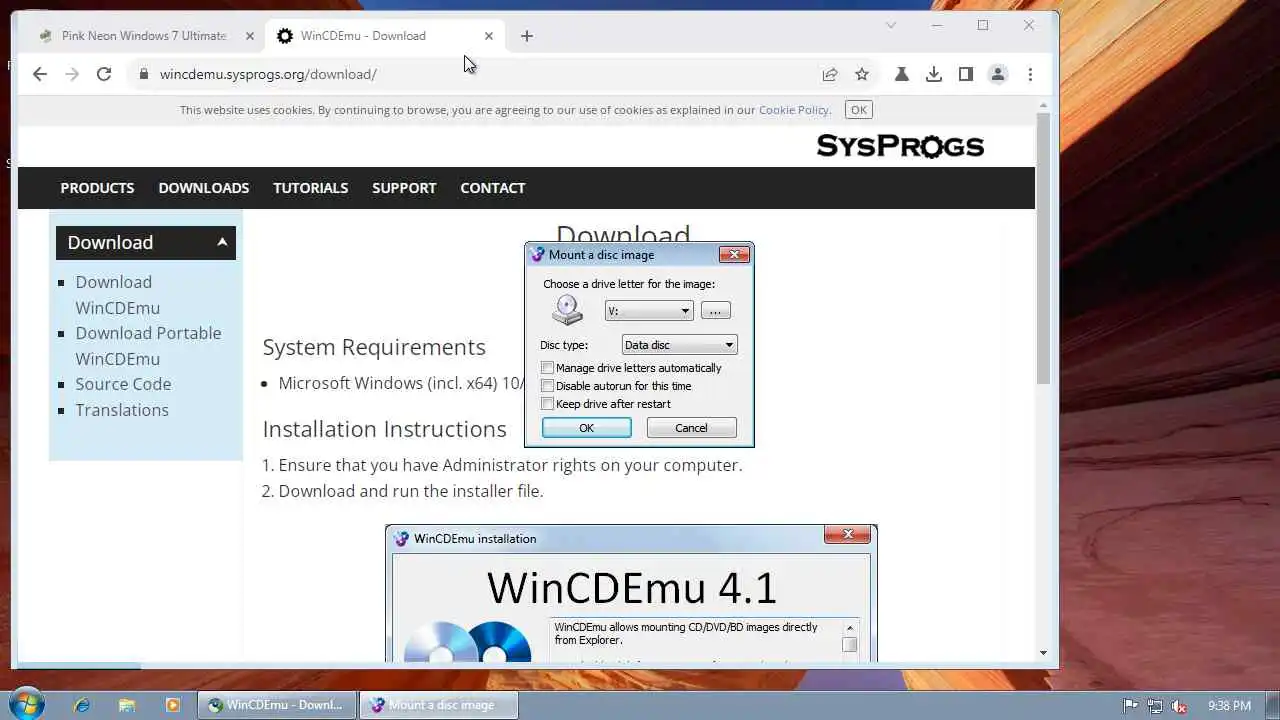Open the Action Center flag tray icon

point(1131,706)
